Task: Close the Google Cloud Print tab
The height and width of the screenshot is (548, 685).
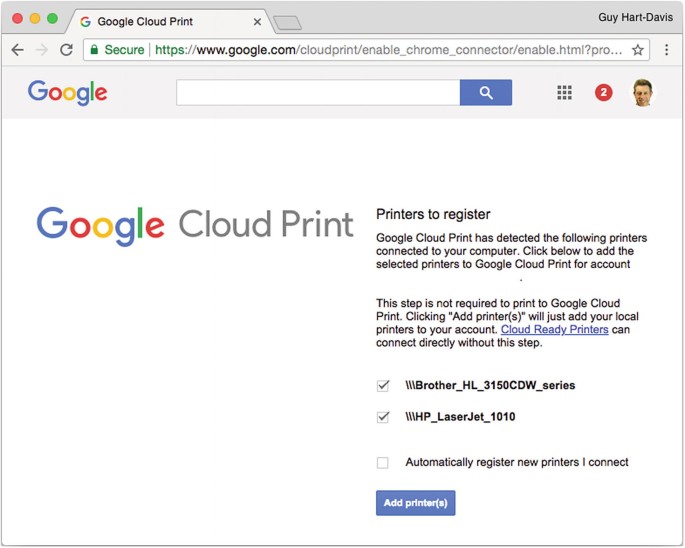Action: coord(257,21)
